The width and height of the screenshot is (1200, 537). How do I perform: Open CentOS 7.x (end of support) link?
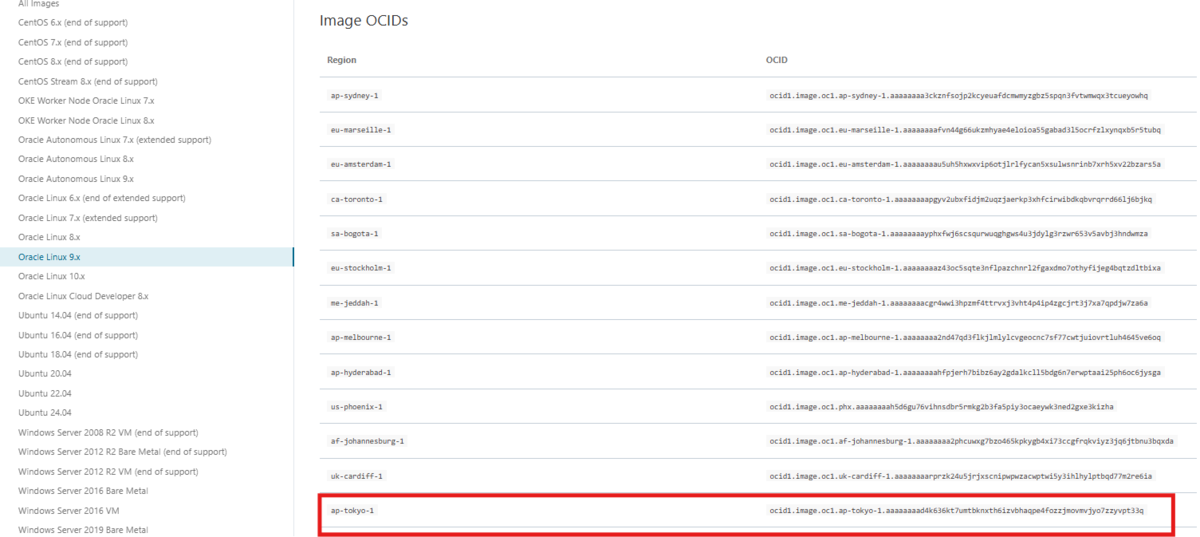tap(73, 42)
